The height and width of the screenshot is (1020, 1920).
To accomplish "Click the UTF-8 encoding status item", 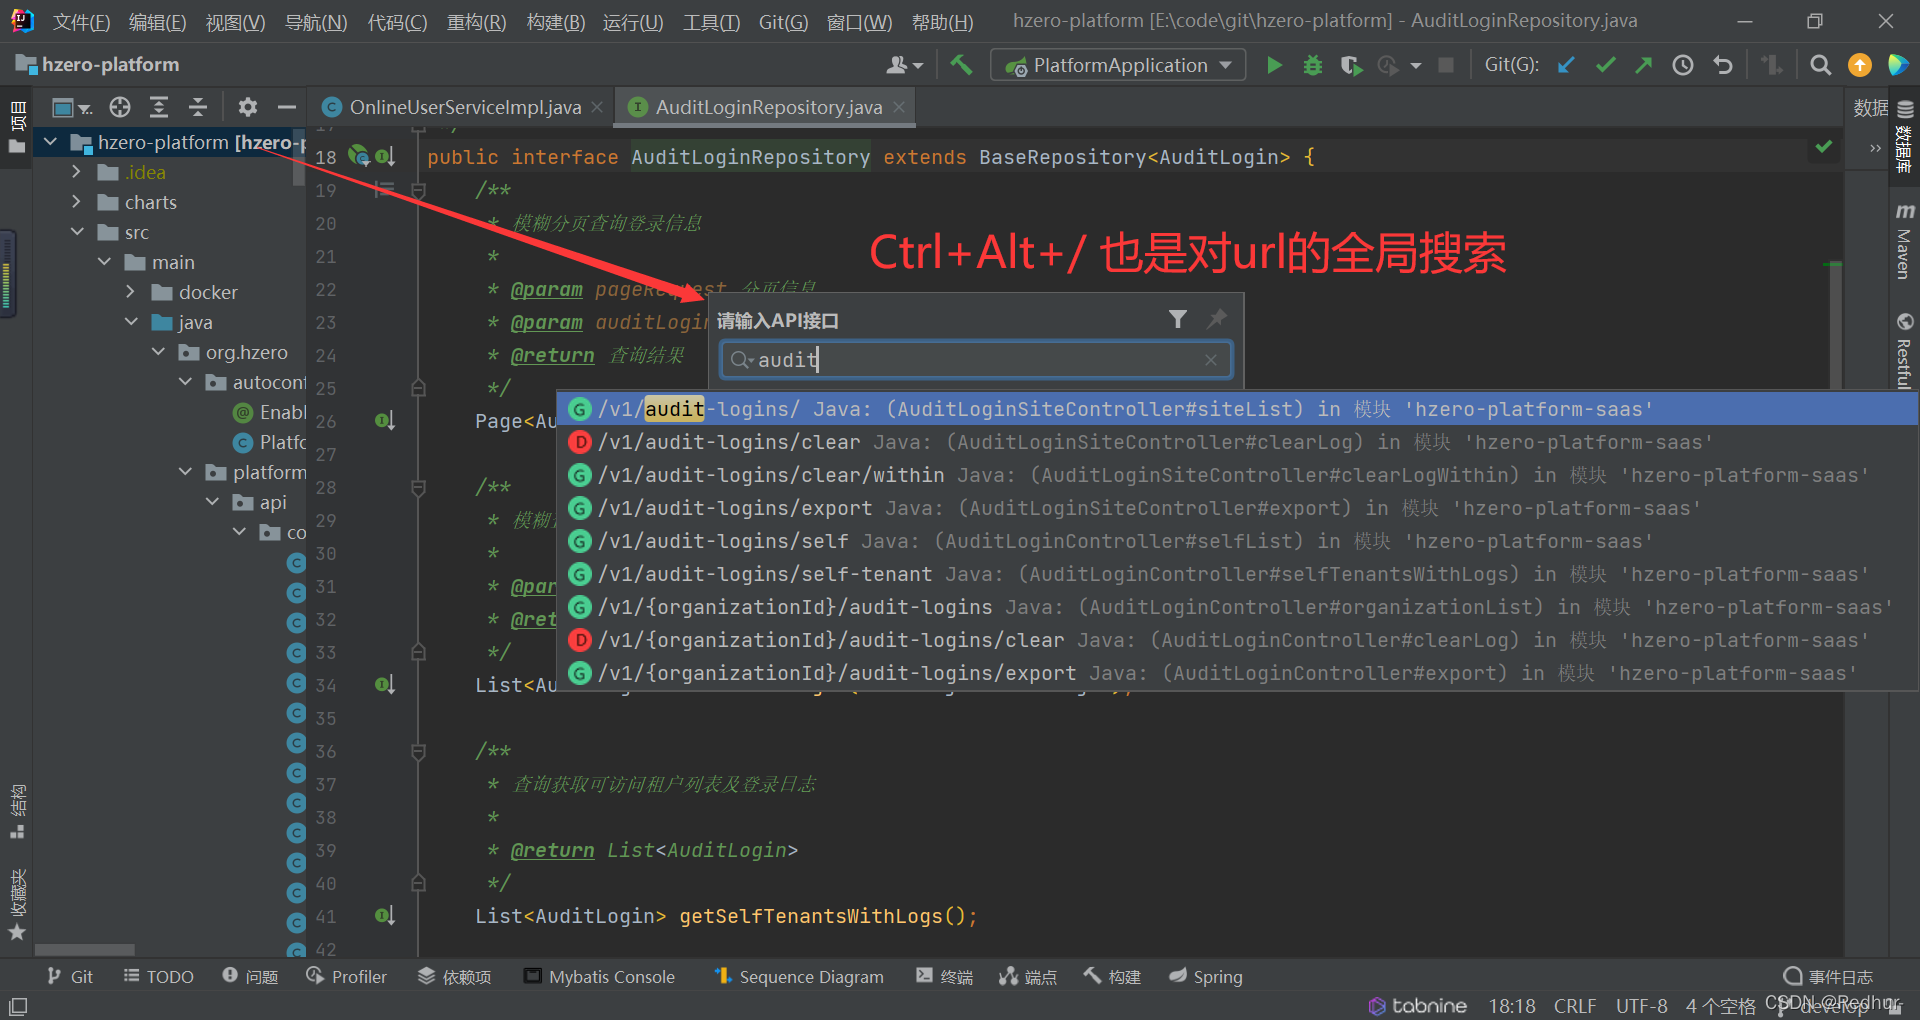I will tap(1642, 1006).
